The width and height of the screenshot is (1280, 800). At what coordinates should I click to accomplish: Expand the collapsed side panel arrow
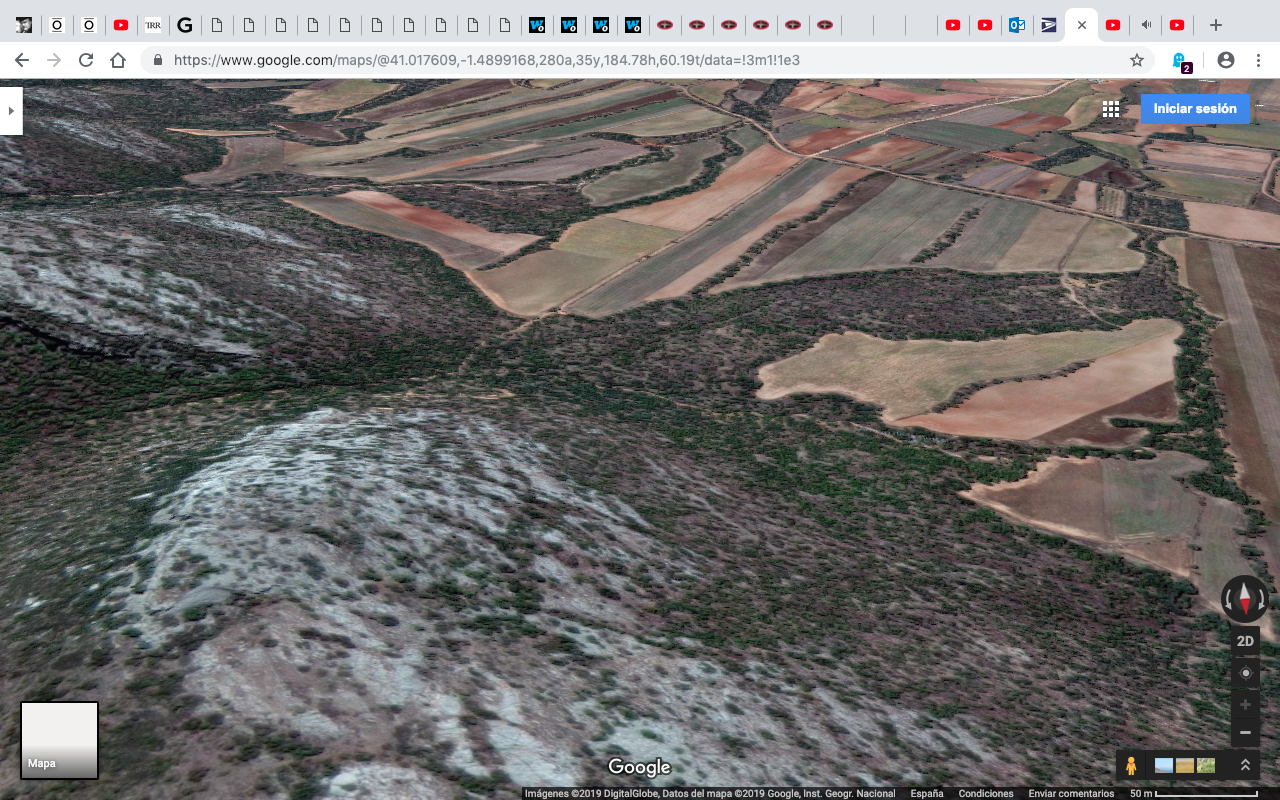pyautogui.click(x=11, y=111)
